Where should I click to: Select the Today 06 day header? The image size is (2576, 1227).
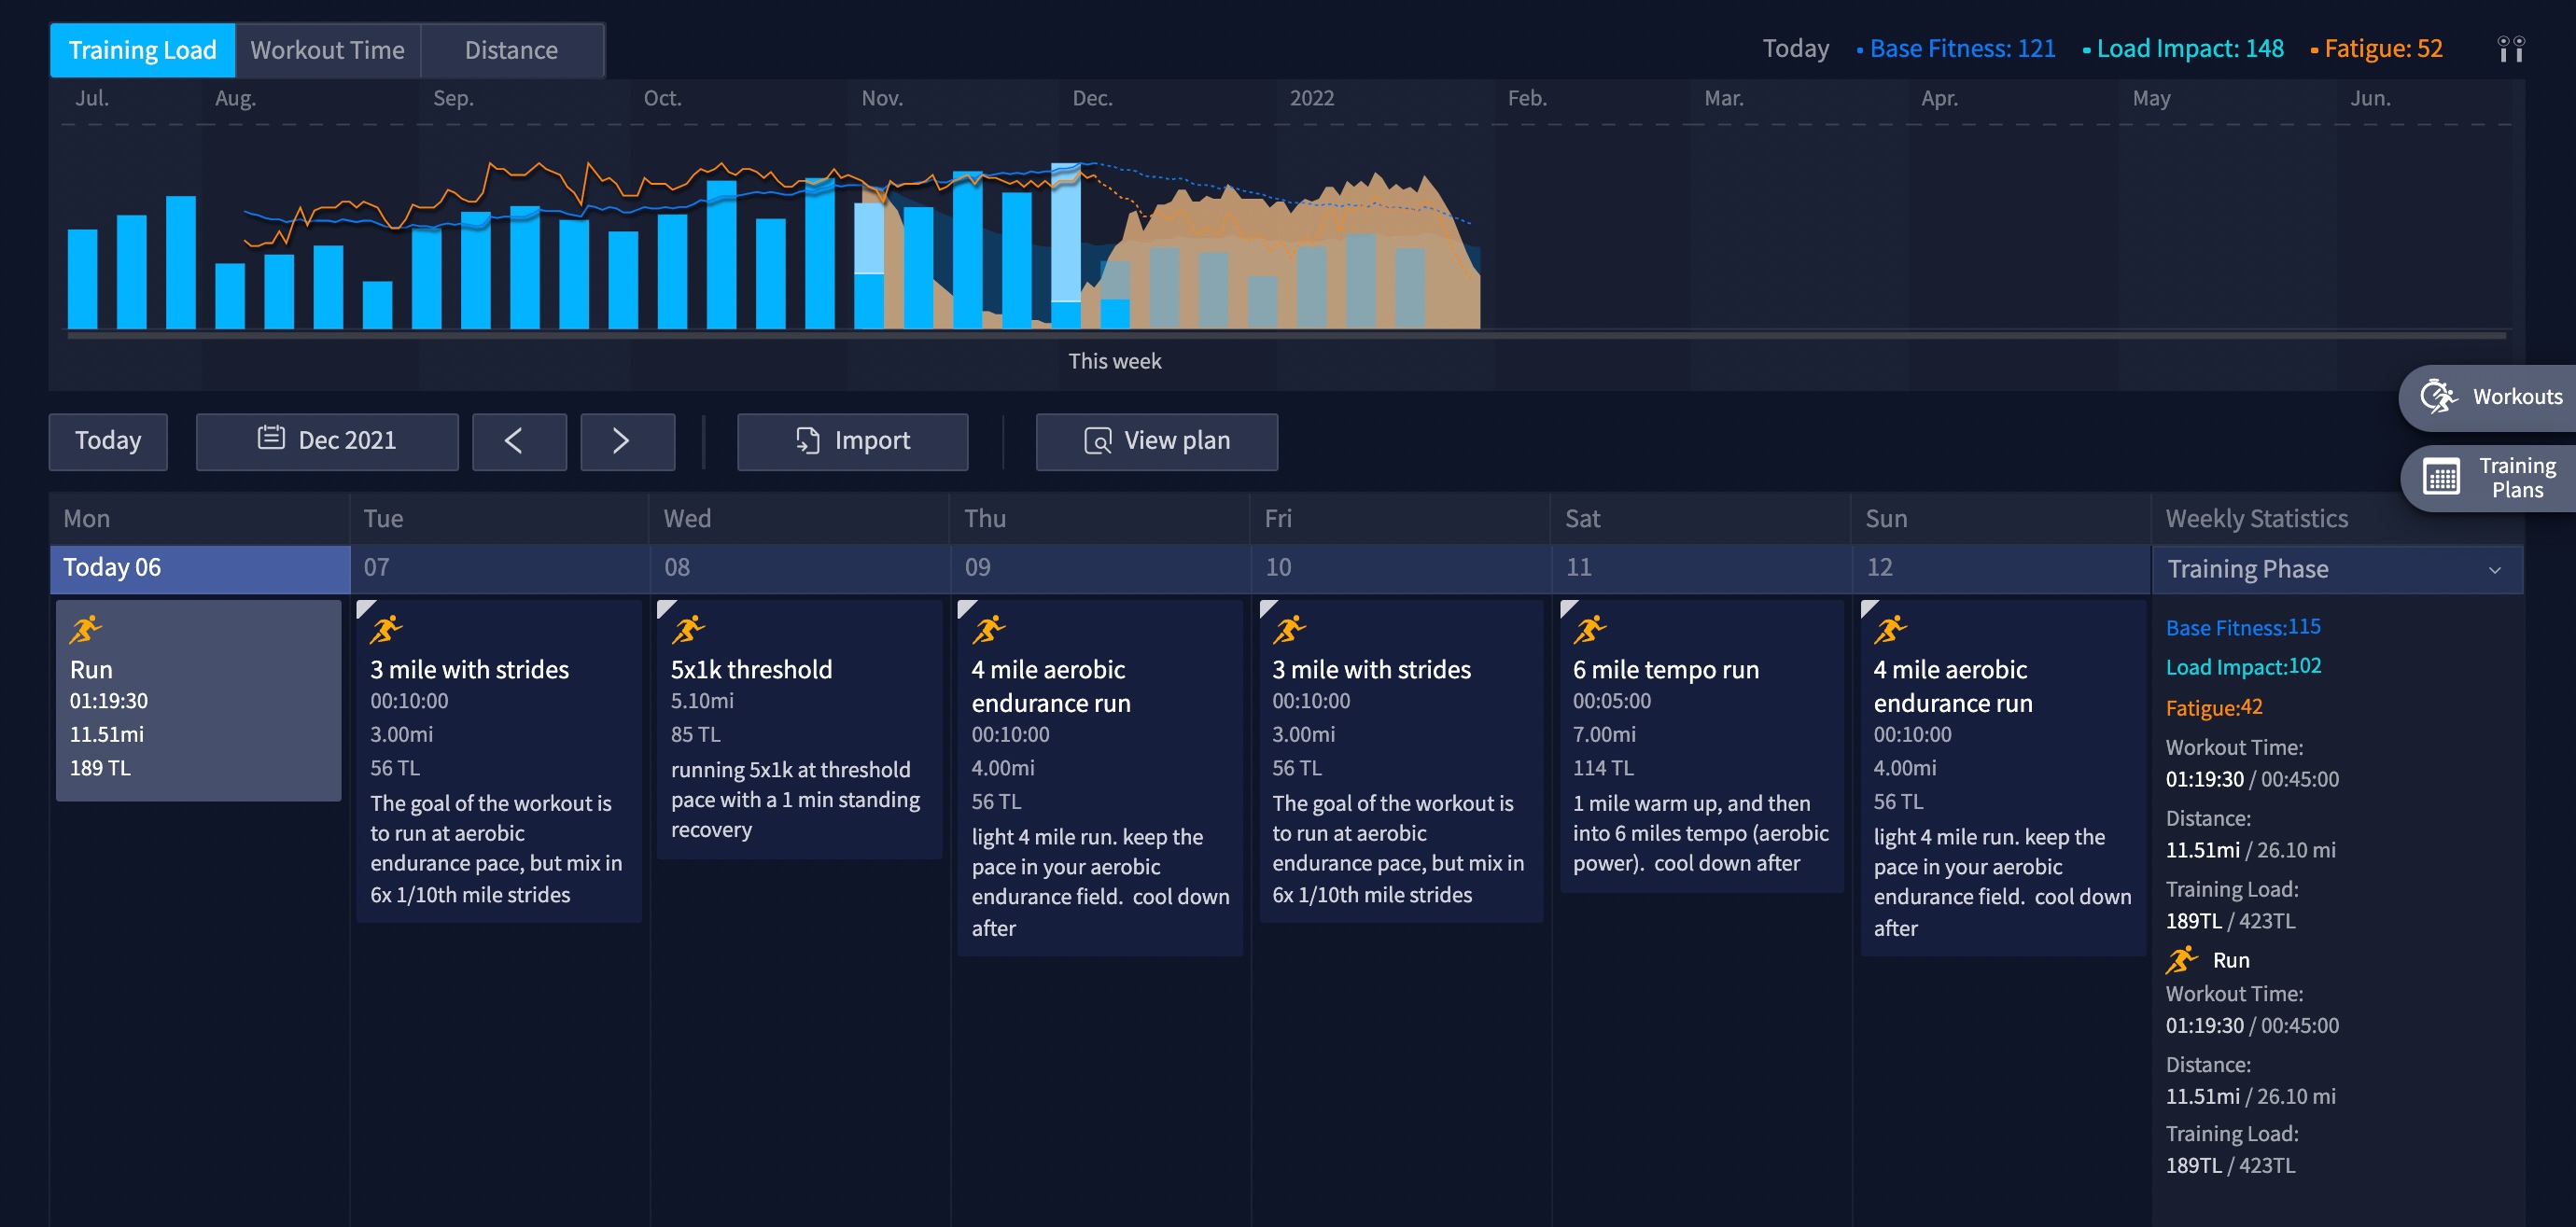200,568
